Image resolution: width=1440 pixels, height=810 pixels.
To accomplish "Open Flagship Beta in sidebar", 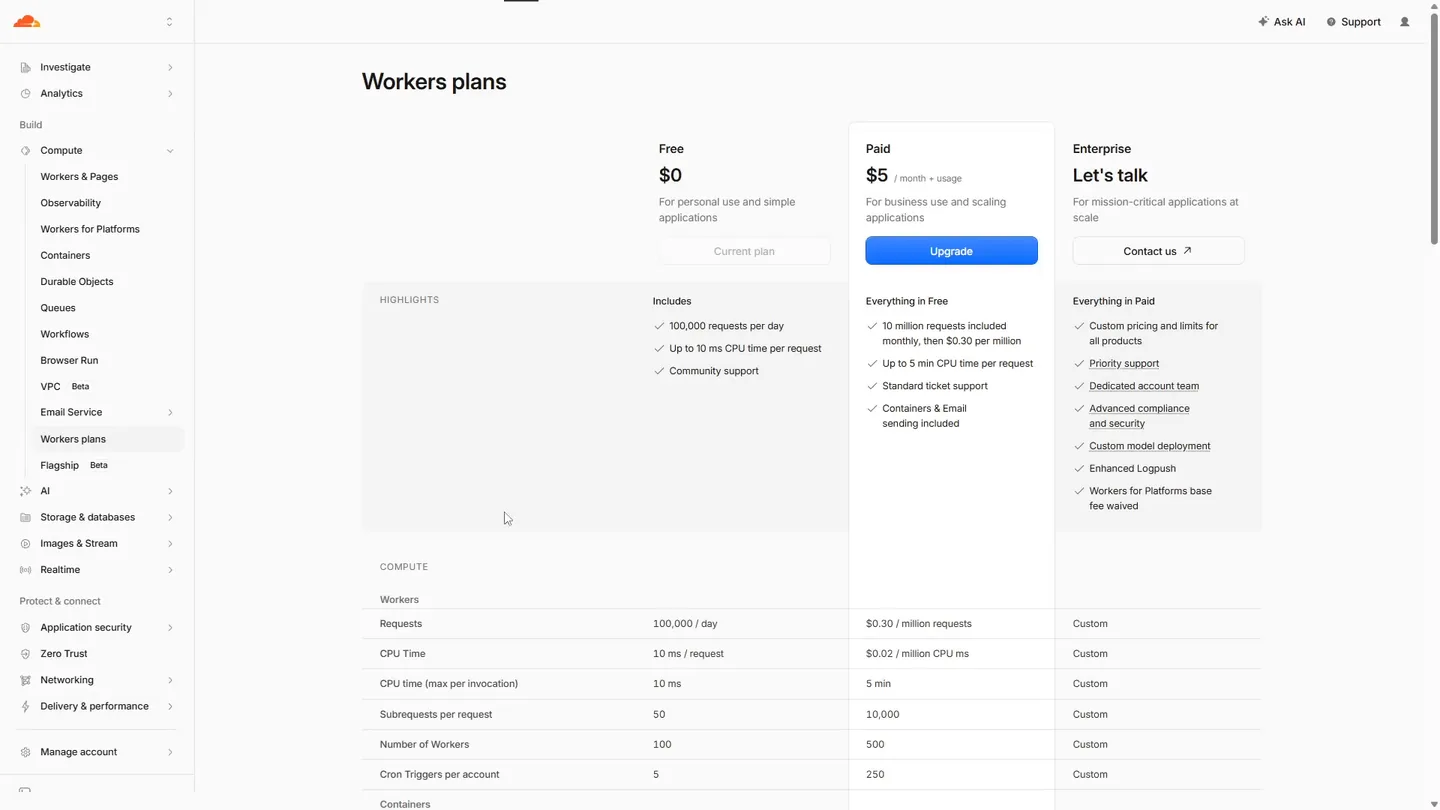I will coord(74,465).
